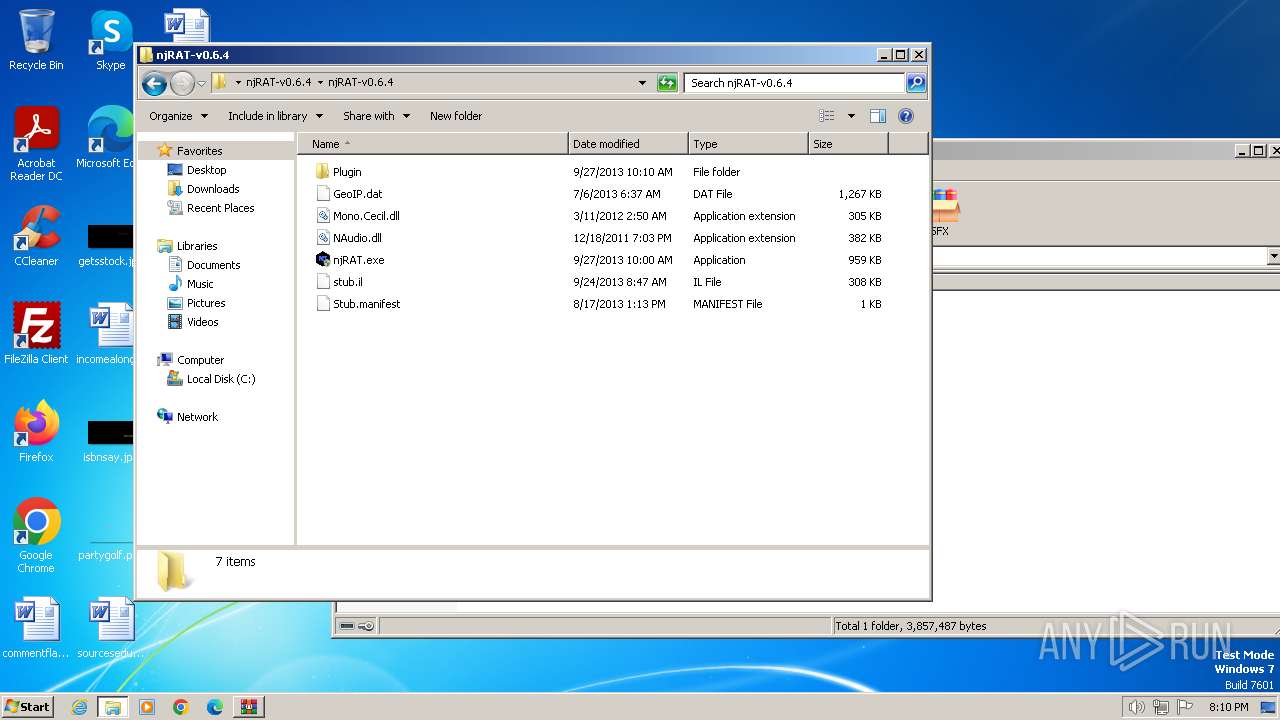
Task: Open the Organize menu
Action: (178, 116)
